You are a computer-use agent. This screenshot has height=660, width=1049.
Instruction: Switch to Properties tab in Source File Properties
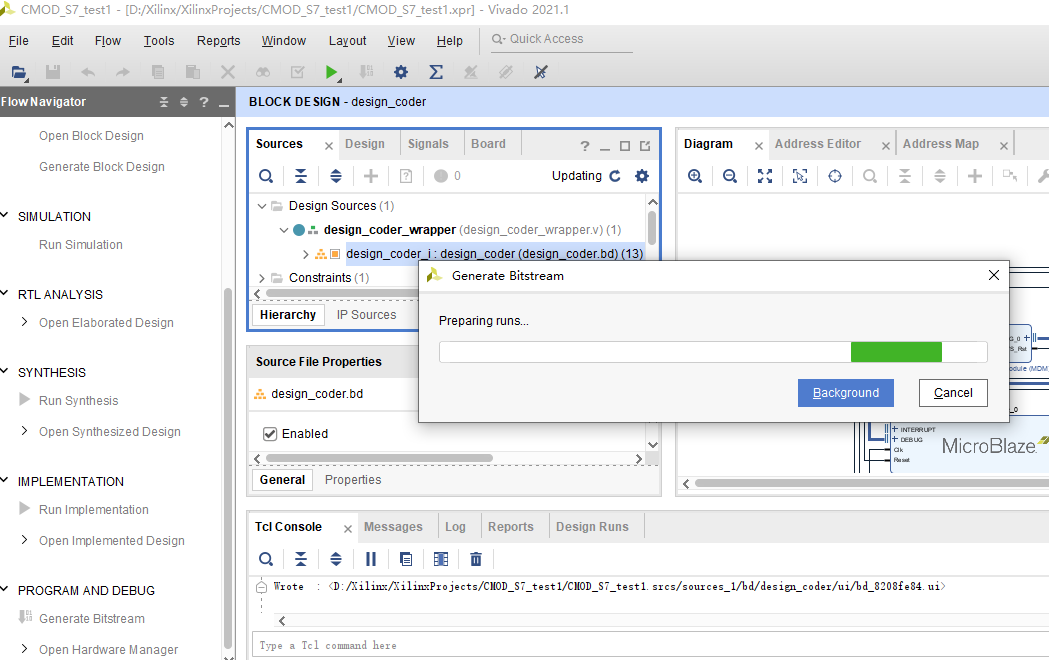[353, 480]
